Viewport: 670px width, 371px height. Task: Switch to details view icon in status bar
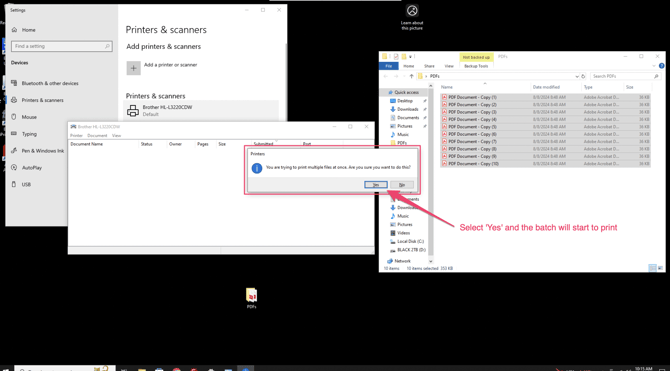(652, 268)
